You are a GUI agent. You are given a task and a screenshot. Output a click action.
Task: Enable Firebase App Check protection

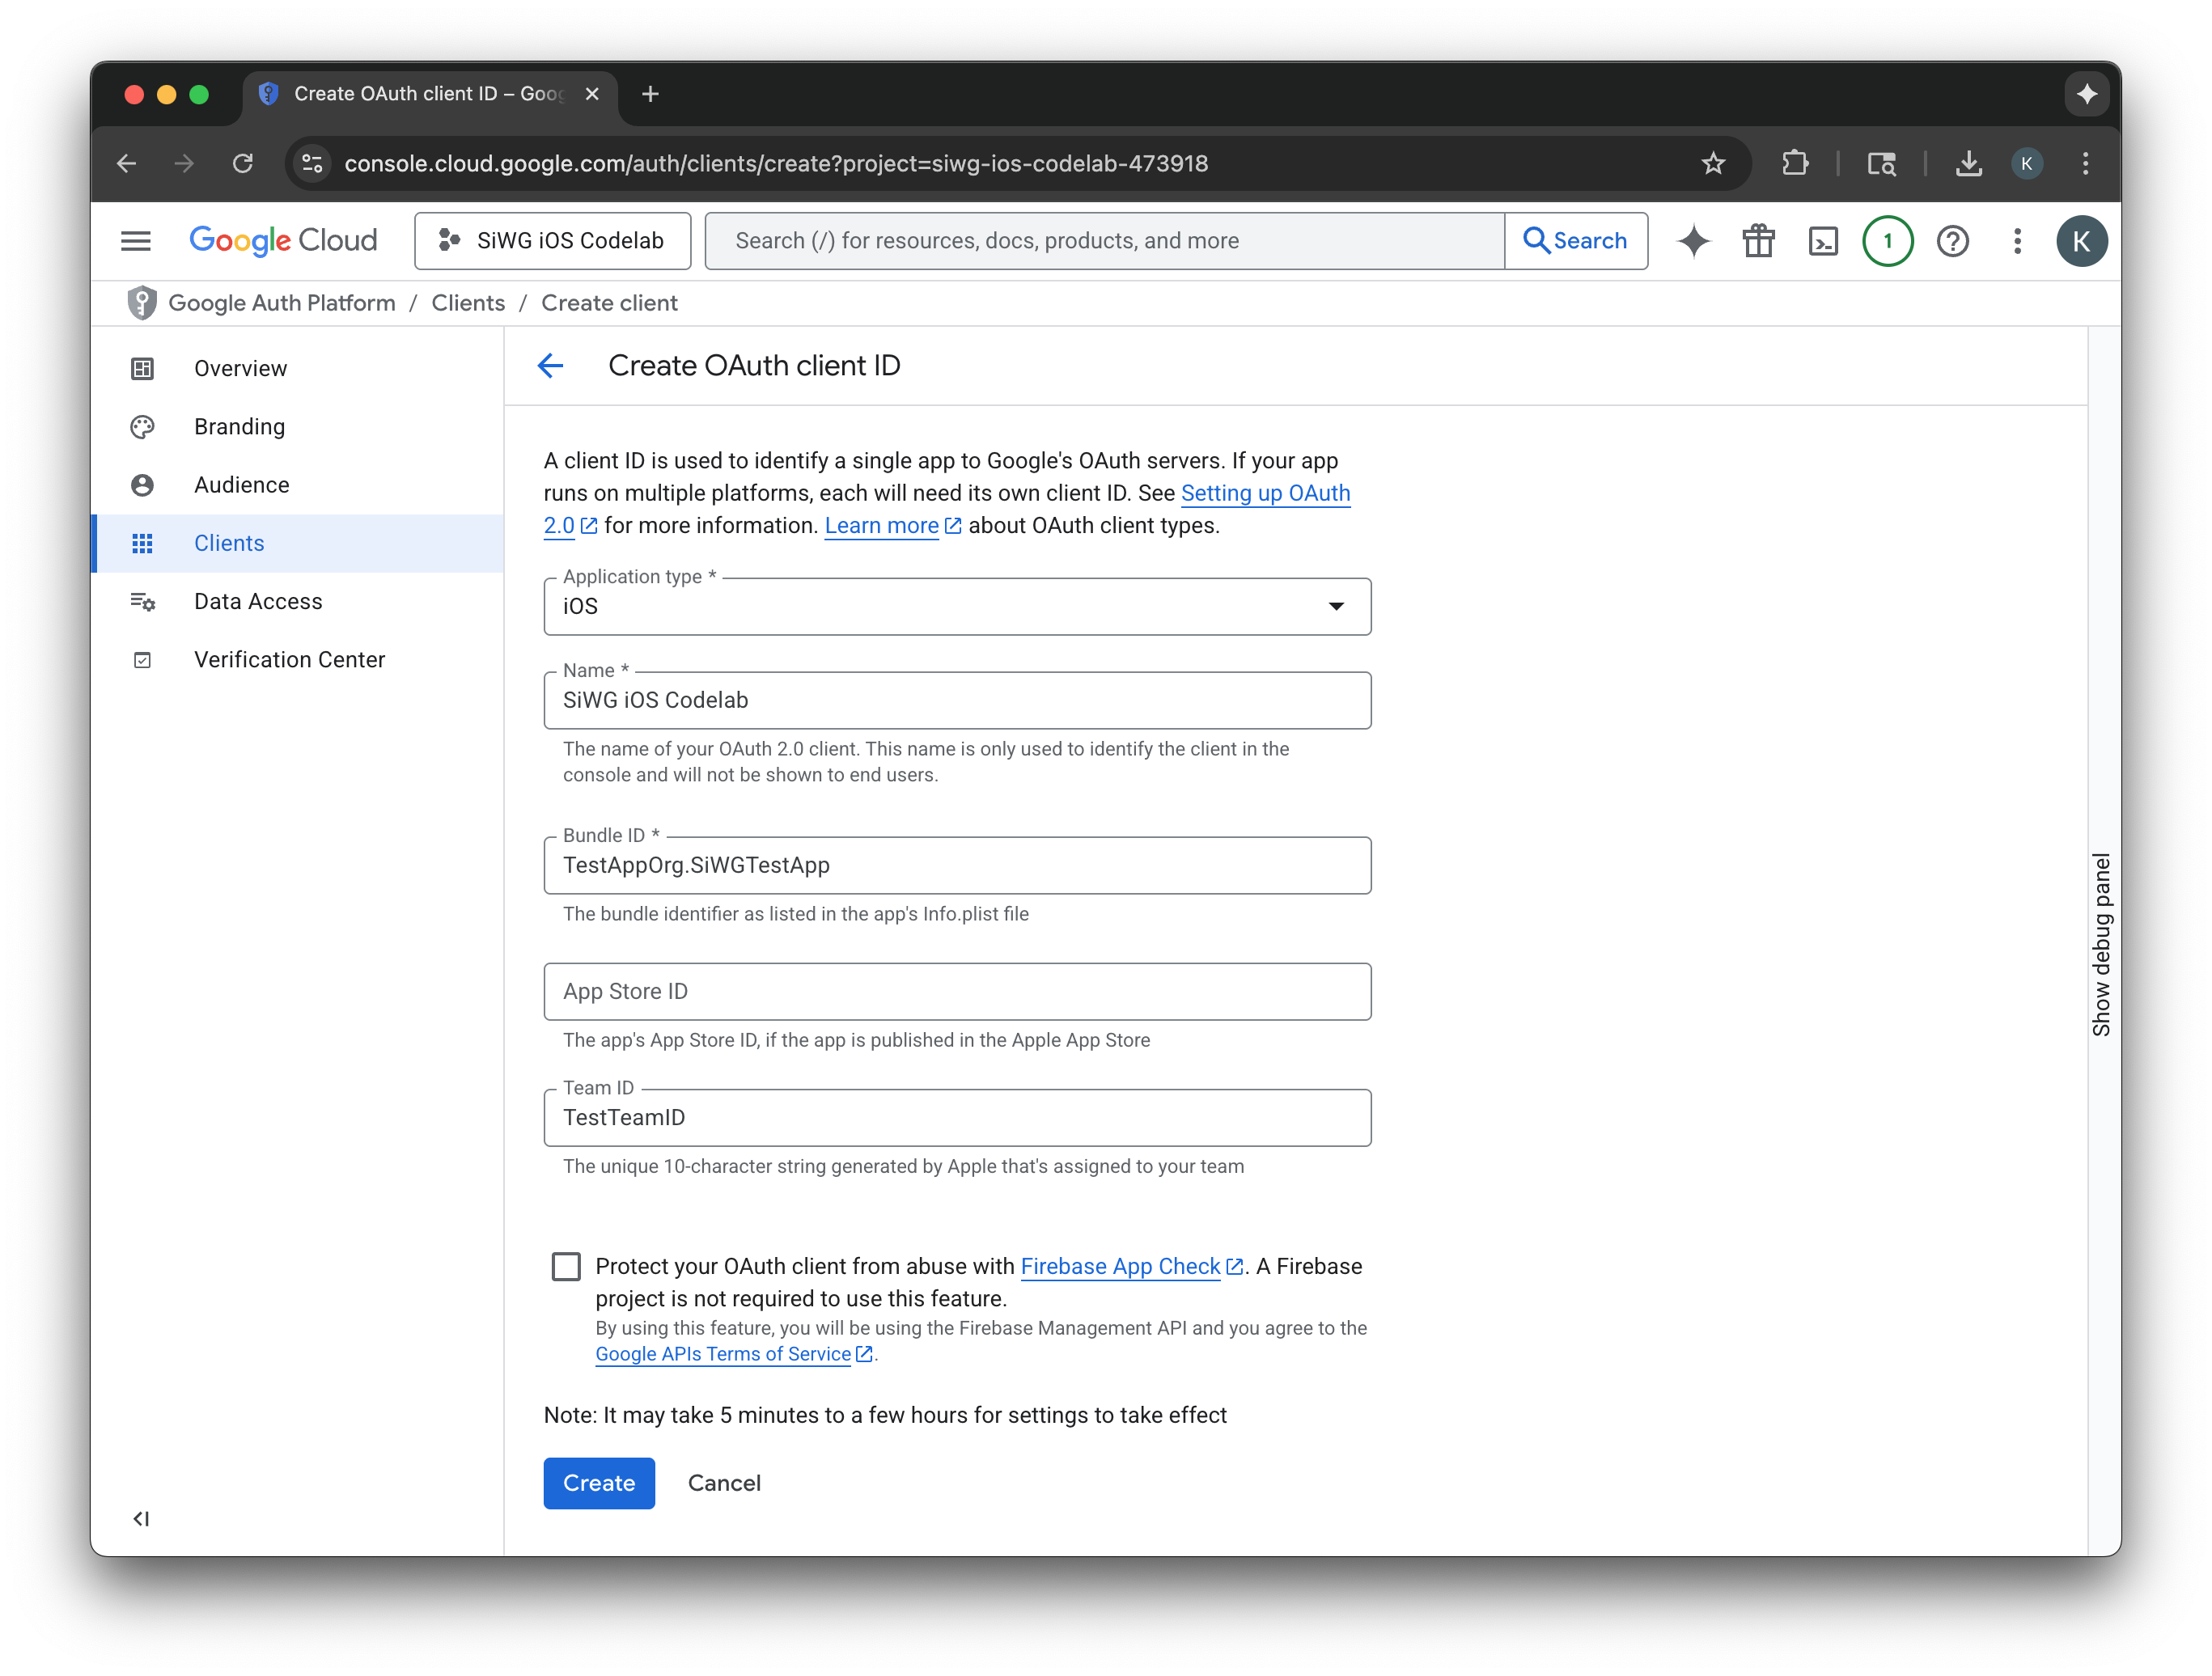pos(566,1265)
